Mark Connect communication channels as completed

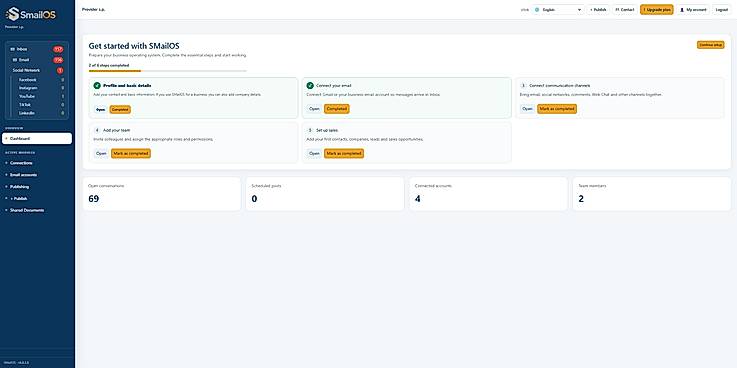coord(557,109)
